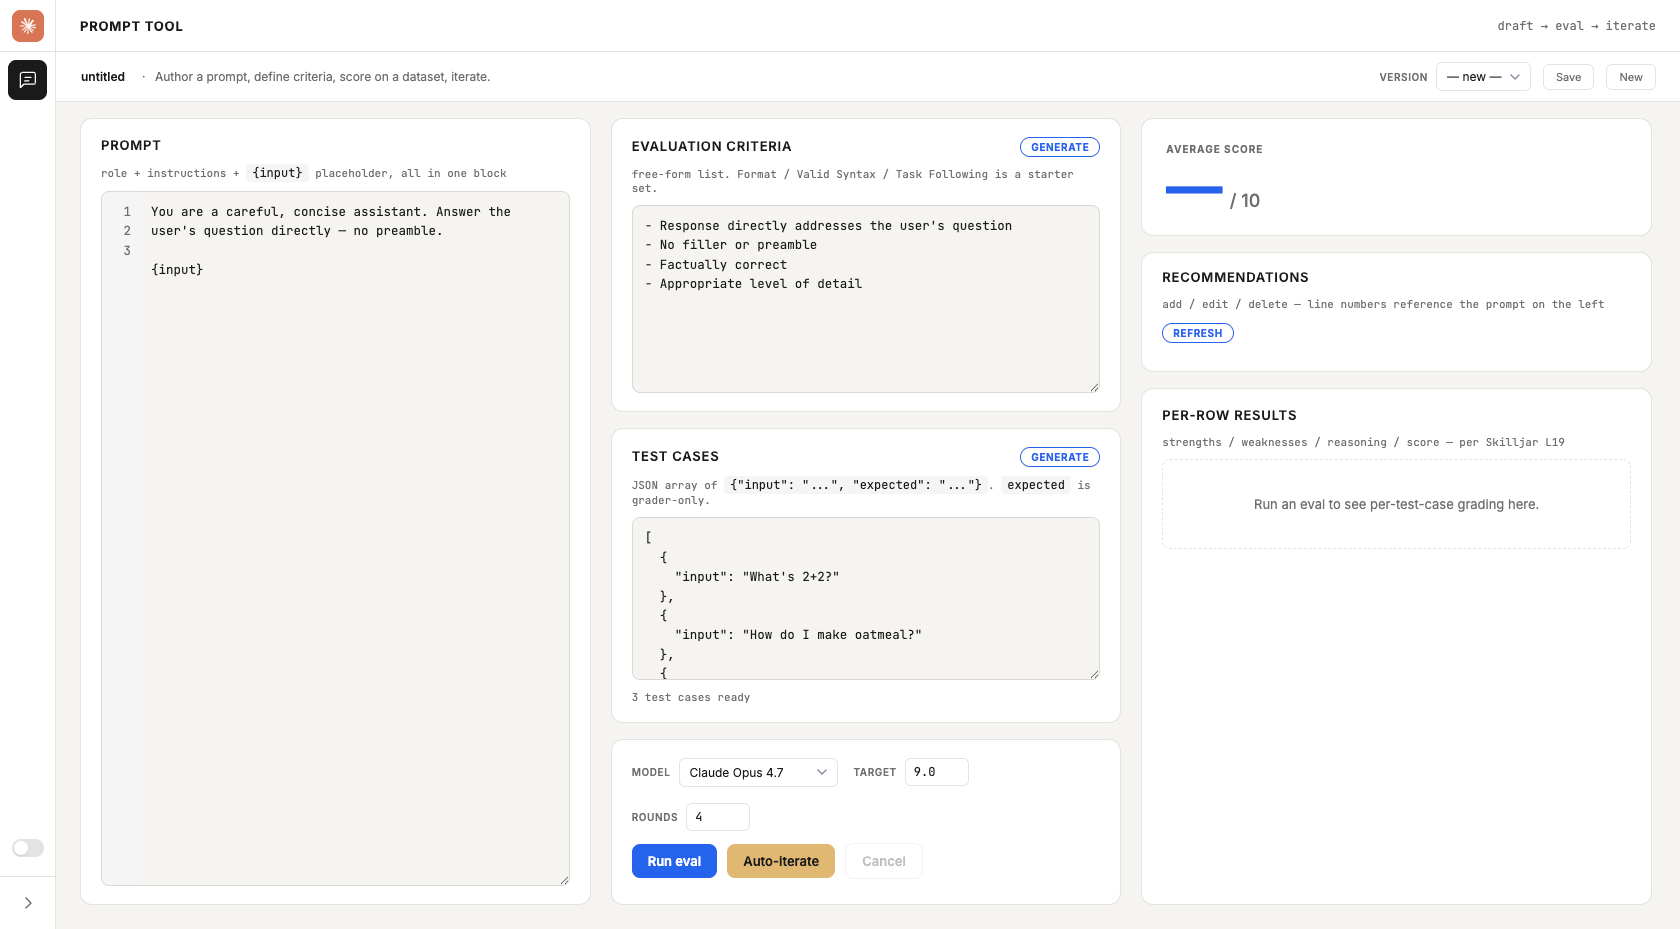
Task: Click the '3 test cases ready' status
Action: (x=691, y=697)
